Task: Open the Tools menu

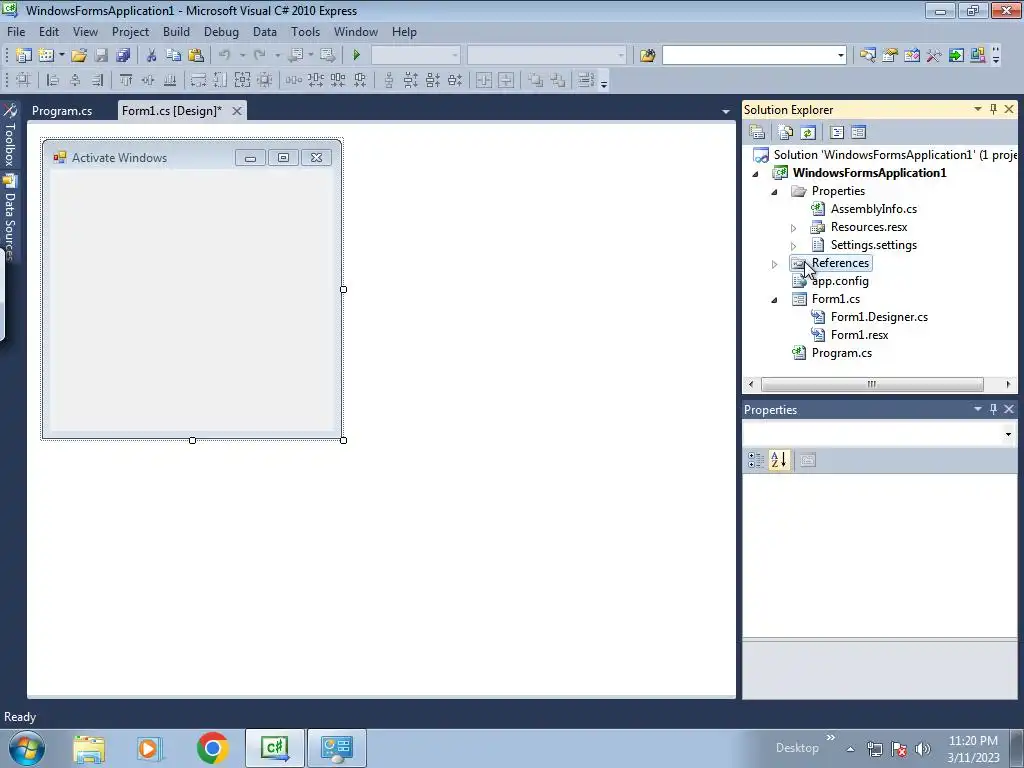Action: [x=306, y=31]
